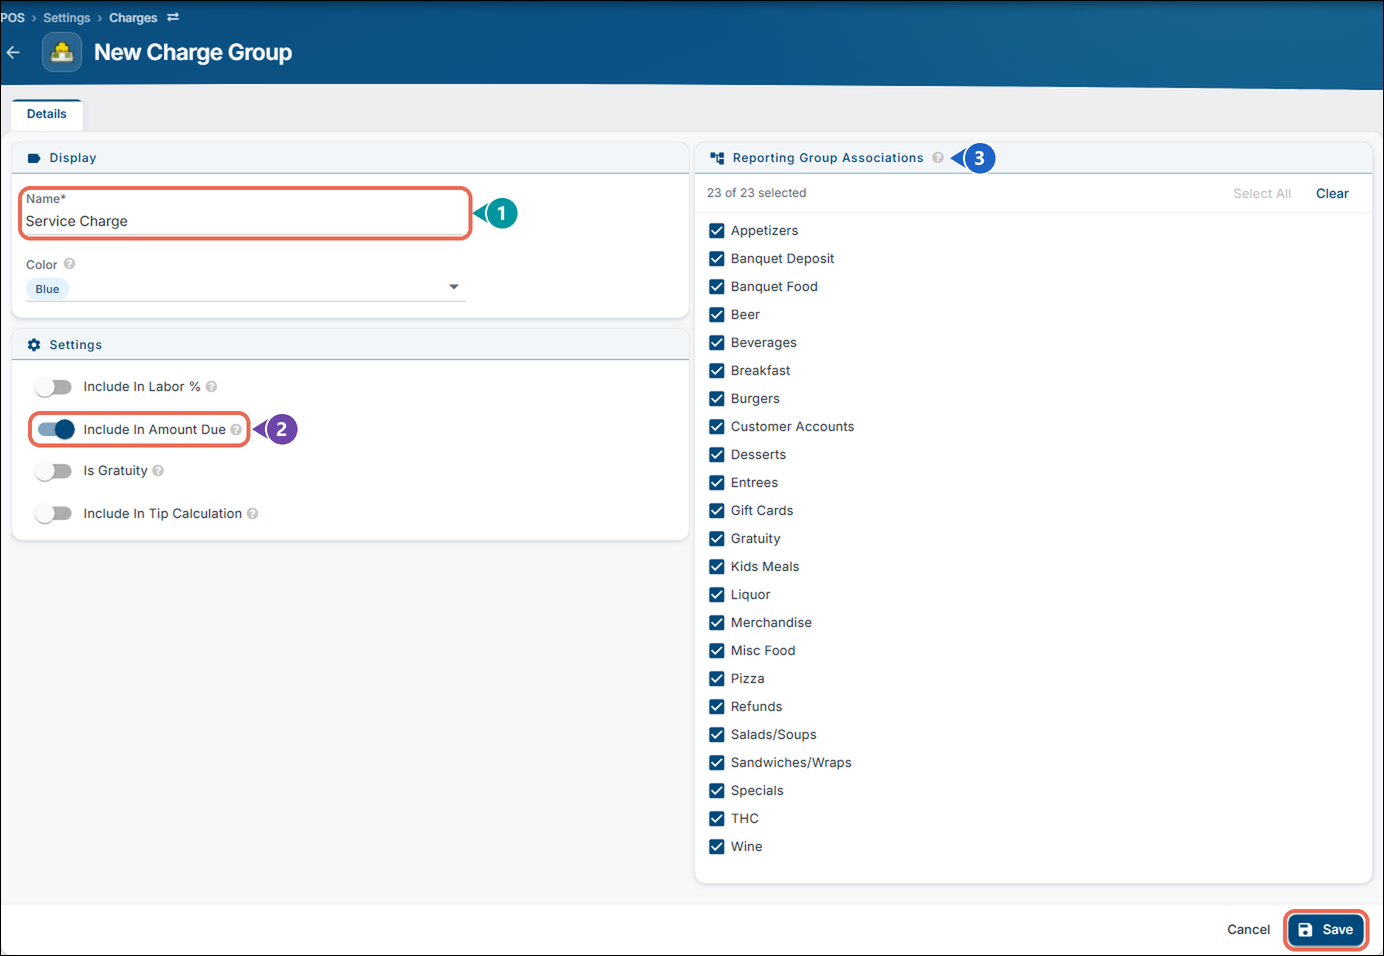
Task: Uncheck the Beverages checkbox
Action: [x=716, y=342]
